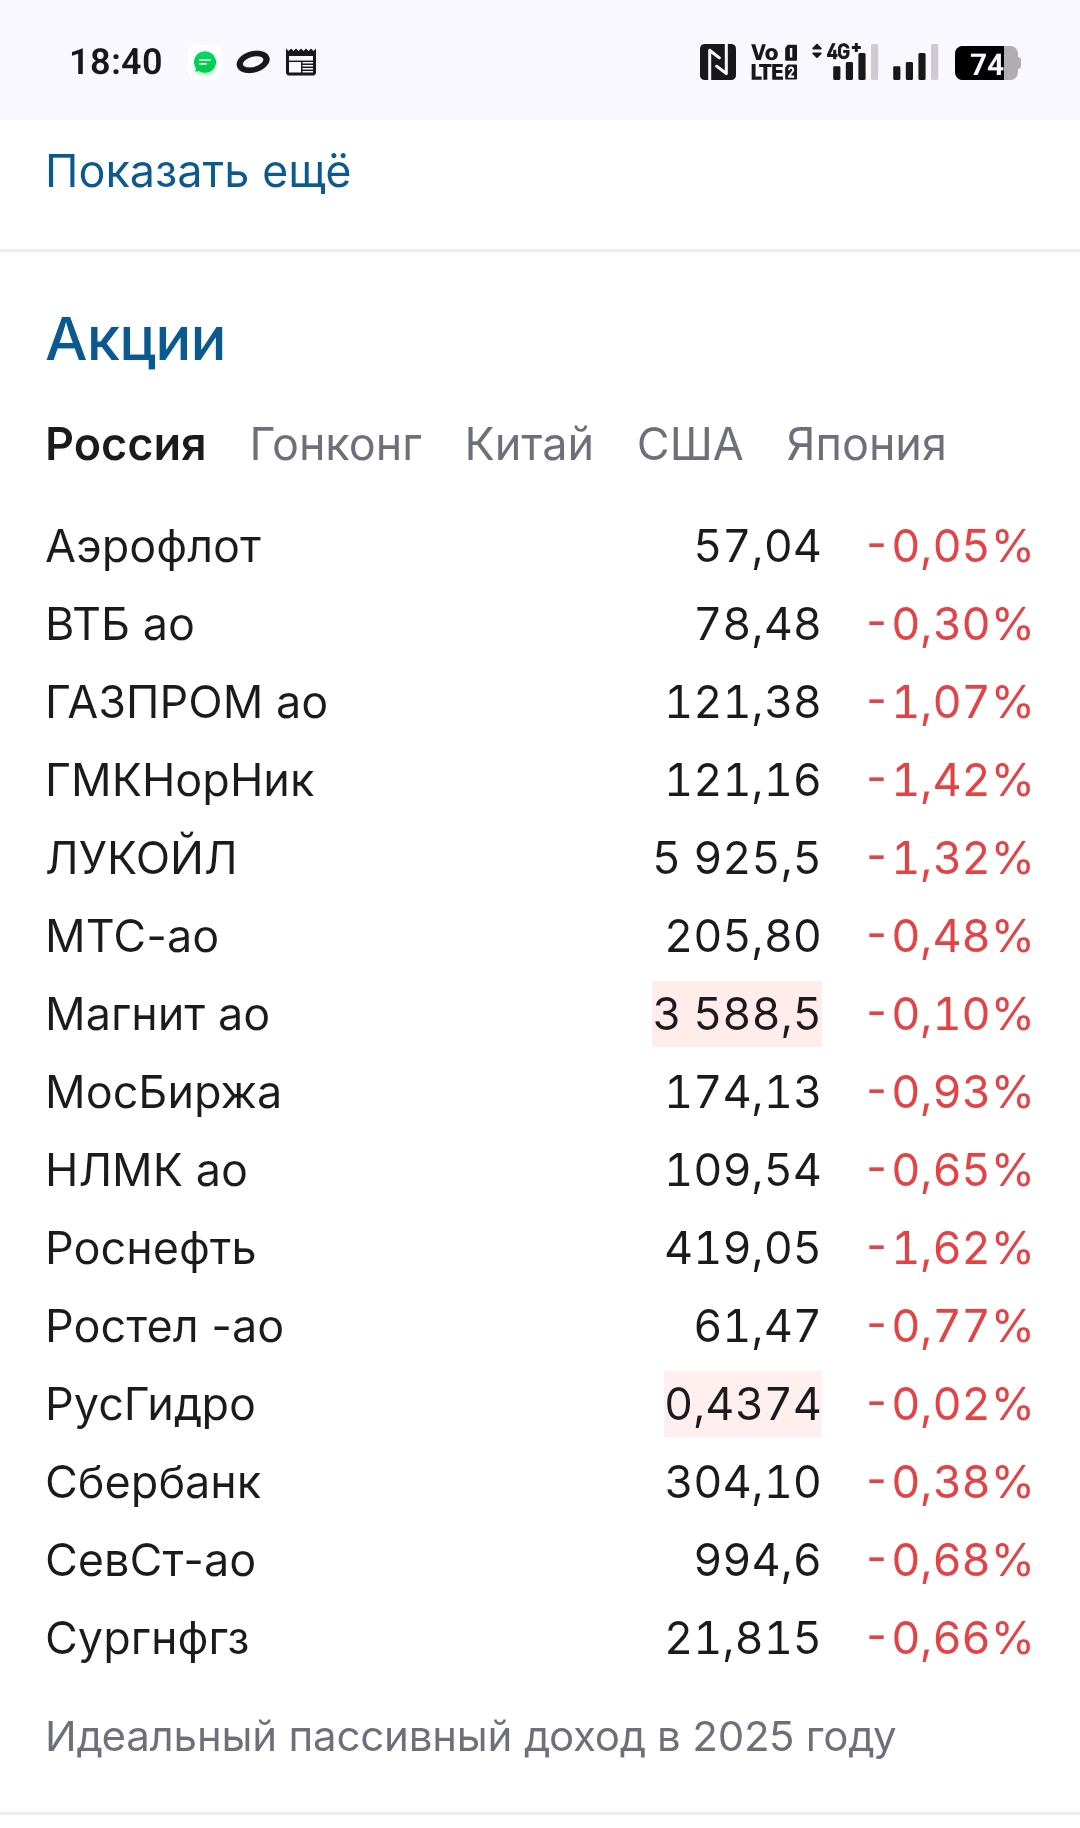Open the Аэрофлот stock quote
The height and width of the screenshot is (1828, 1080).
point(154,547)
